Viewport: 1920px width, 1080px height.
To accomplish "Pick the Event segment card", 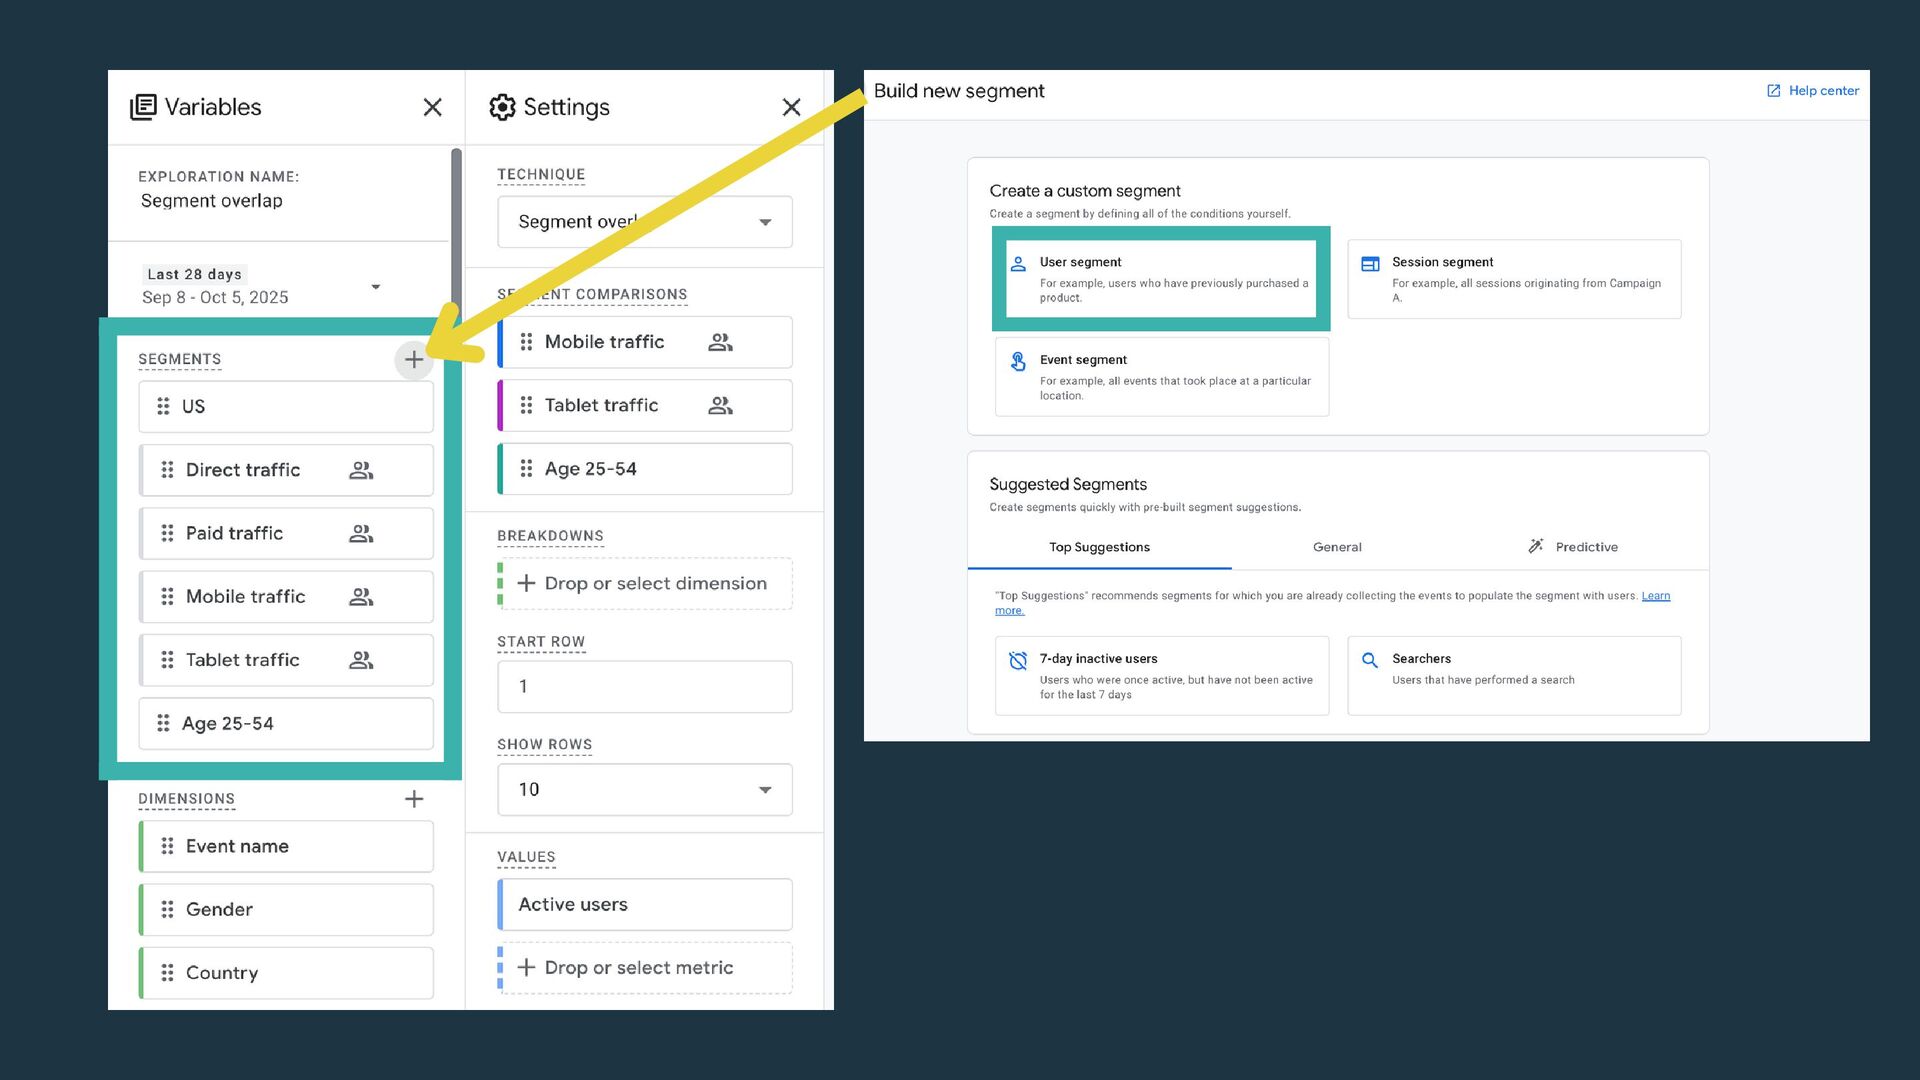I will (1161, 376).
